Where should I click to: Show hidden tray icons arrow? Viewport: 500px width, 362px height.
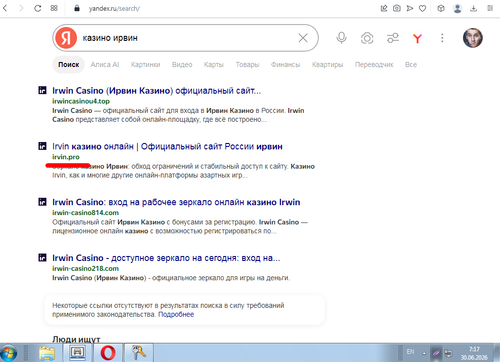pos(424,353)
